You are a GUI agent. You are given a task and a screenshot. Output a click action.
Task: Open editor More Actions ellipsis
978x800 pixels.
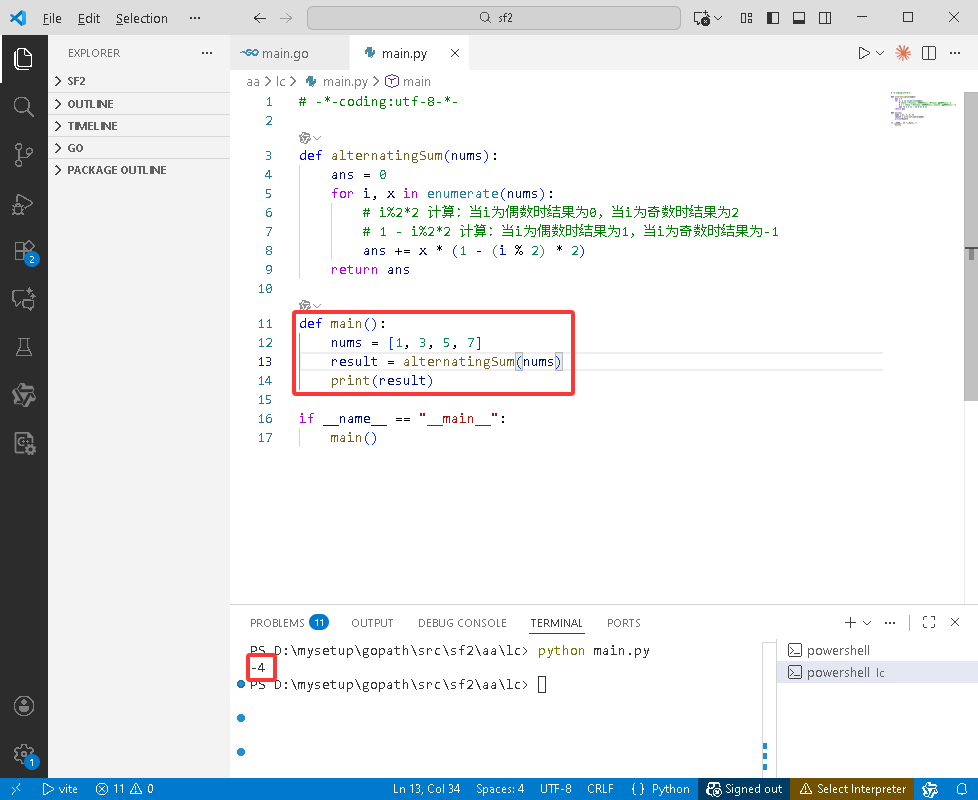[x=955, y=53]
